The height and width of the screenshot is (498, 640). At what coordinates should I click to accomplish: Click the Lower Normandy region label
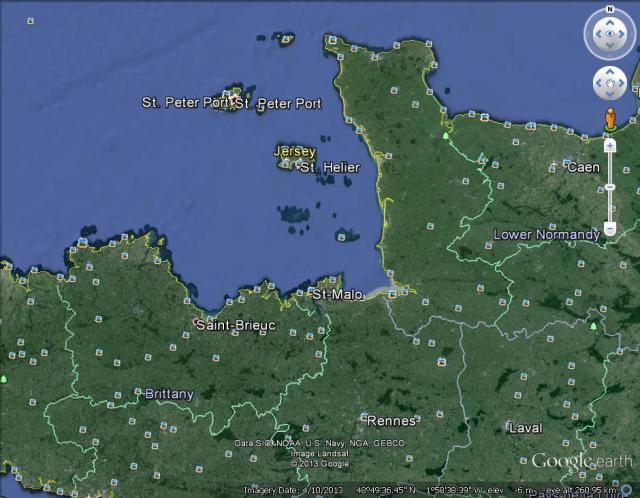(547, 235)
